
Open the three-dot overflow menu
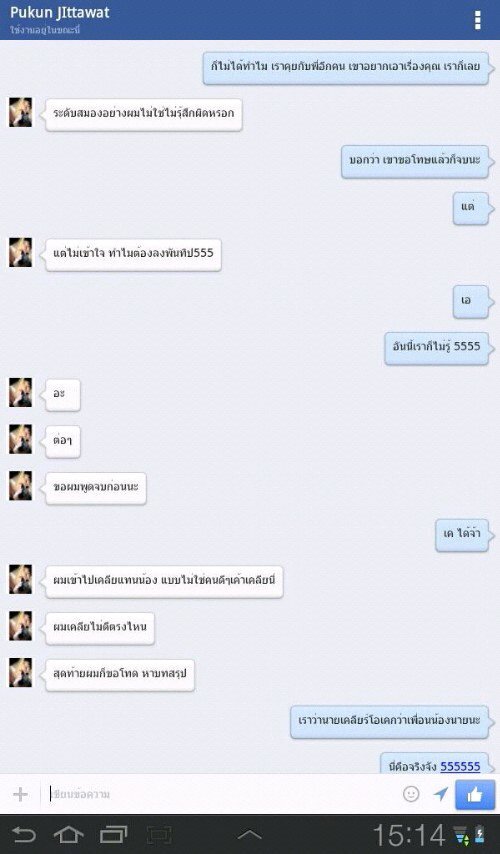point(478,20)
